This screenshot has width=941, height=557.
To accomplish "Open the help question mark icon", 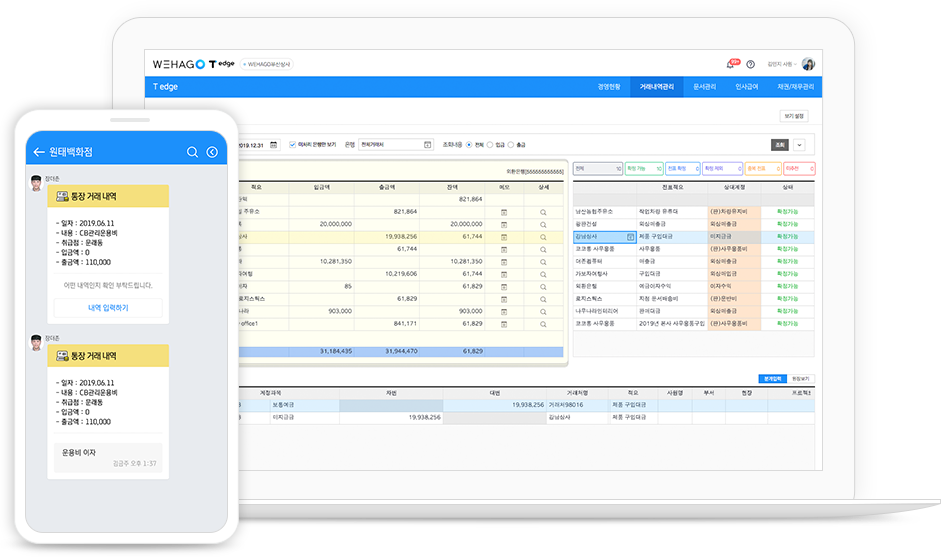I will [750, 64].
